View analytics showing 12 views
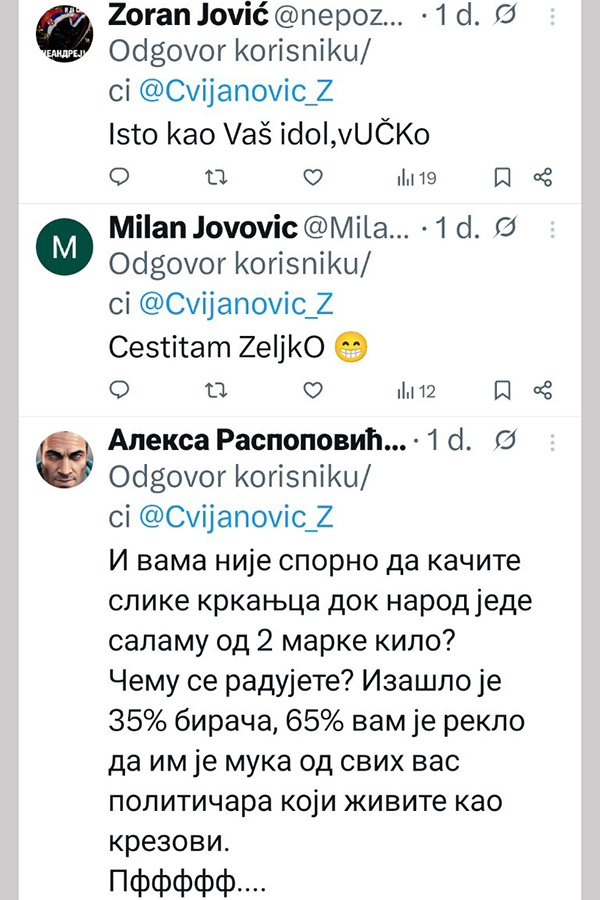The image size is (600, 900). click(417, 390)
